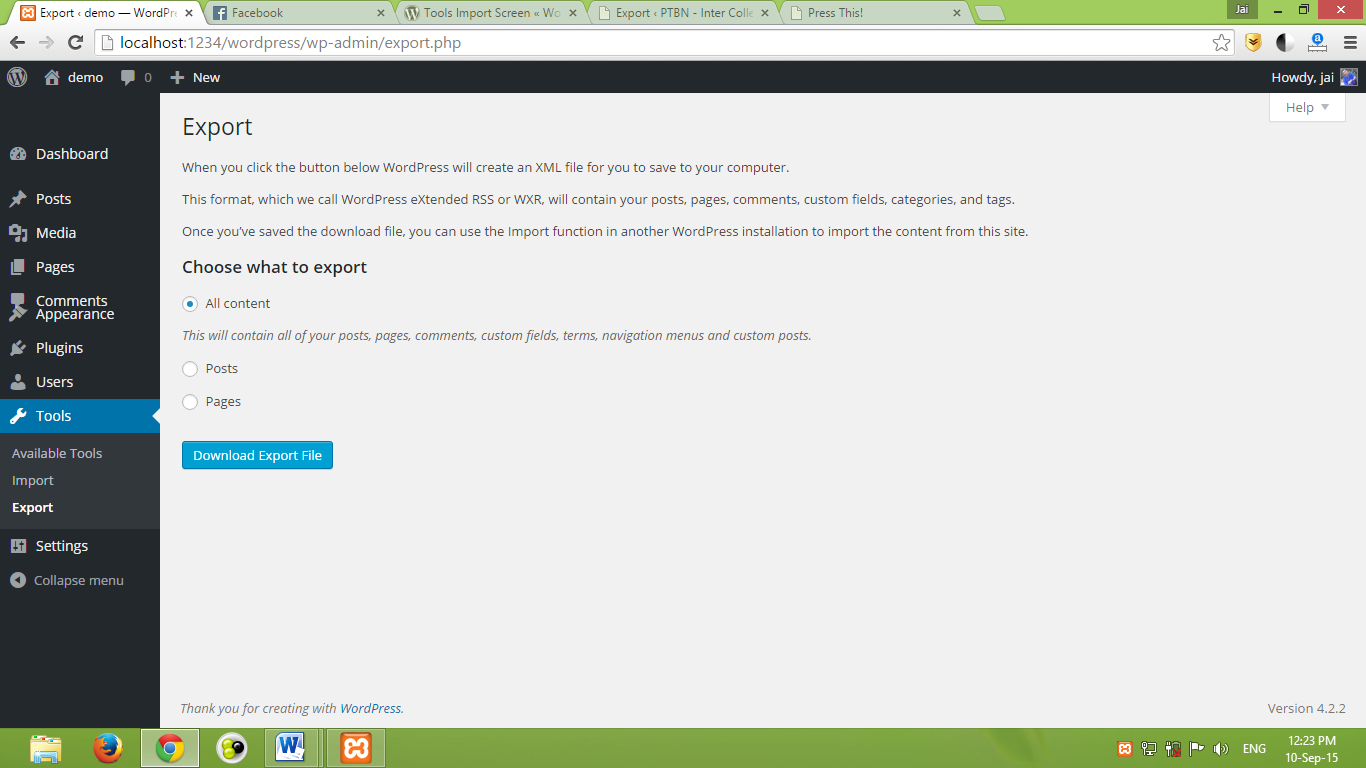The width and height of the screenshot is (1366, 768).
Task: Reload the page with refresh icon
Action: [75, 42]
